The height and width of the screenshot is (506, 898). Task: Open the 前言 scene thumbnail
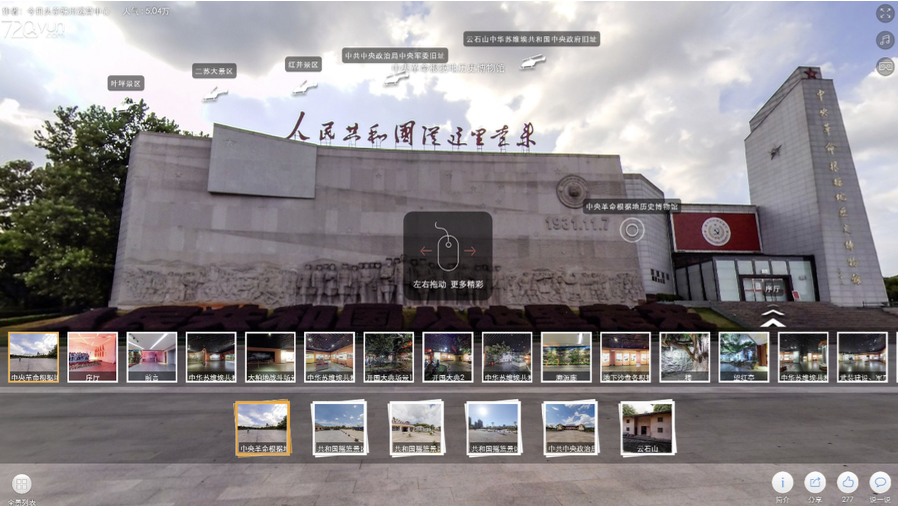(x=151, y=356)
